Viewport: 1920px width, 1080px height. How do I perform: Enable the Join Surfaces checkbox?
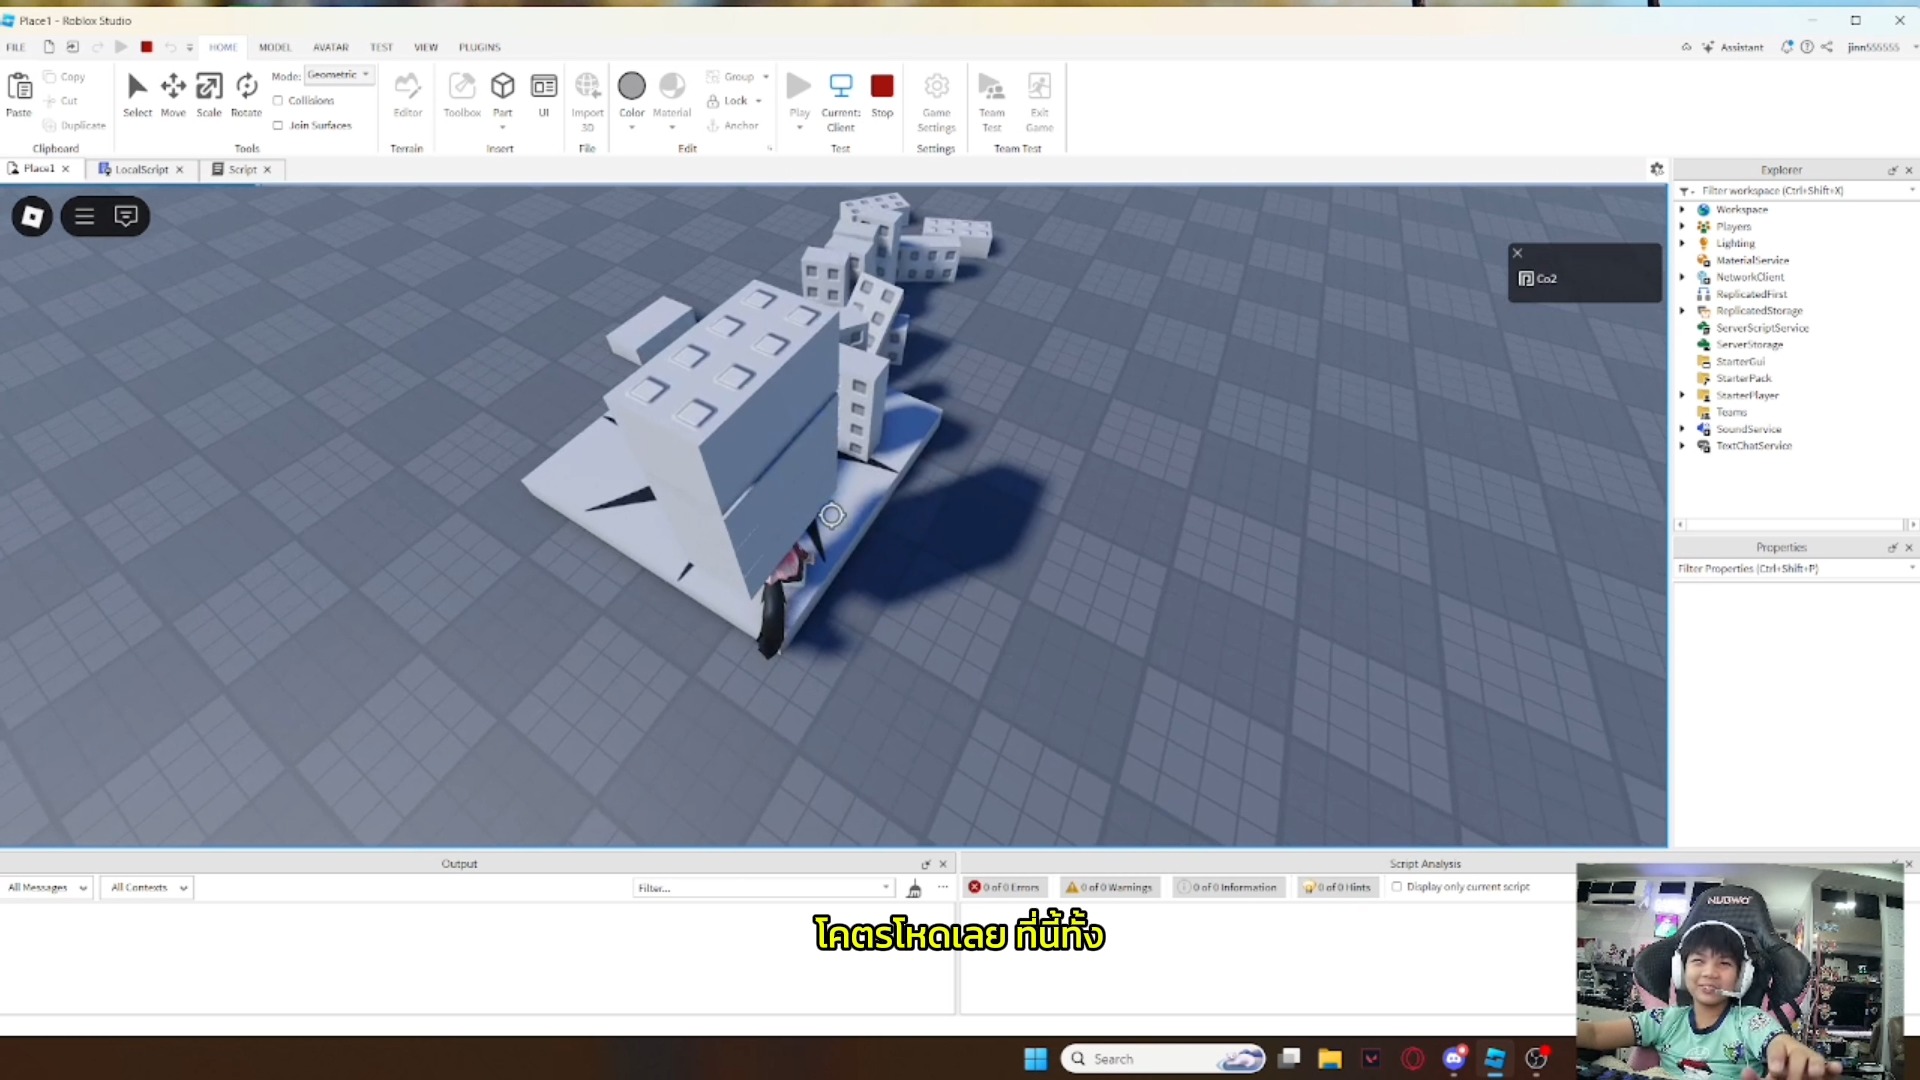coord(278,125)
